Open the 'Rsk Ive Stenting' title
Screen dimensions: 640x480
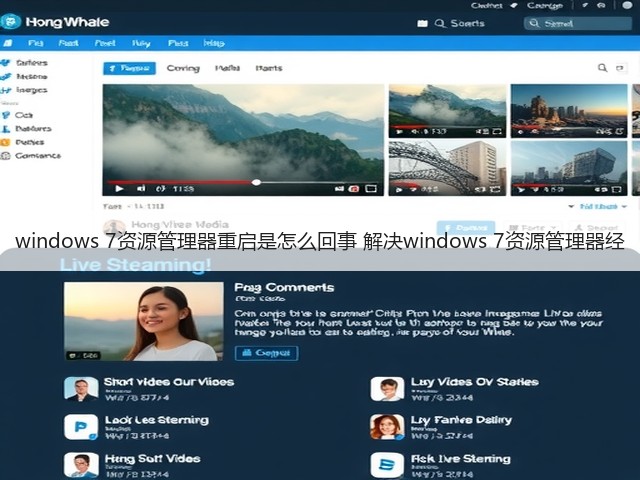pyautogui.click(x=461, y=459)
